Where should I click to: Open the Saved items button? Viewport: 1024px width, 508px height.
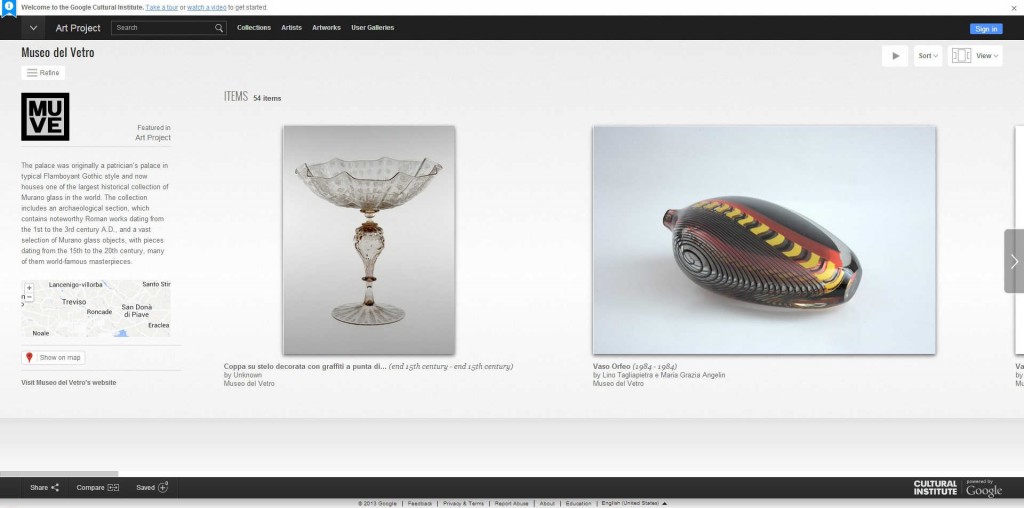[x=152, y=488]
